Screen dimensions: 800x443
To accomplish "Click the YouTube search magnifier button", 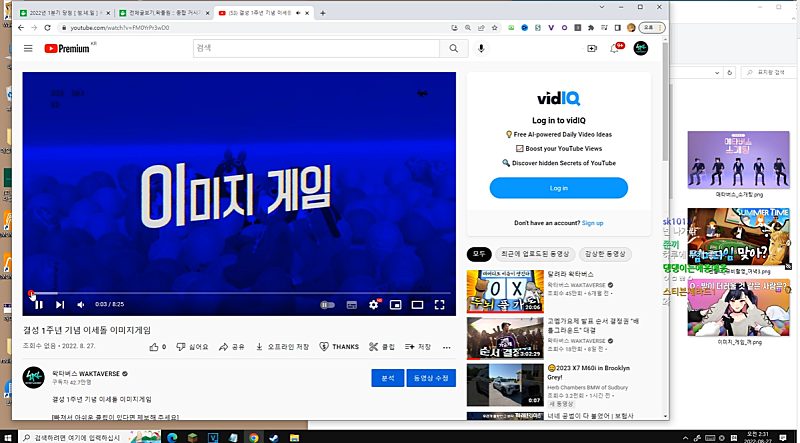I will point(454,48).
